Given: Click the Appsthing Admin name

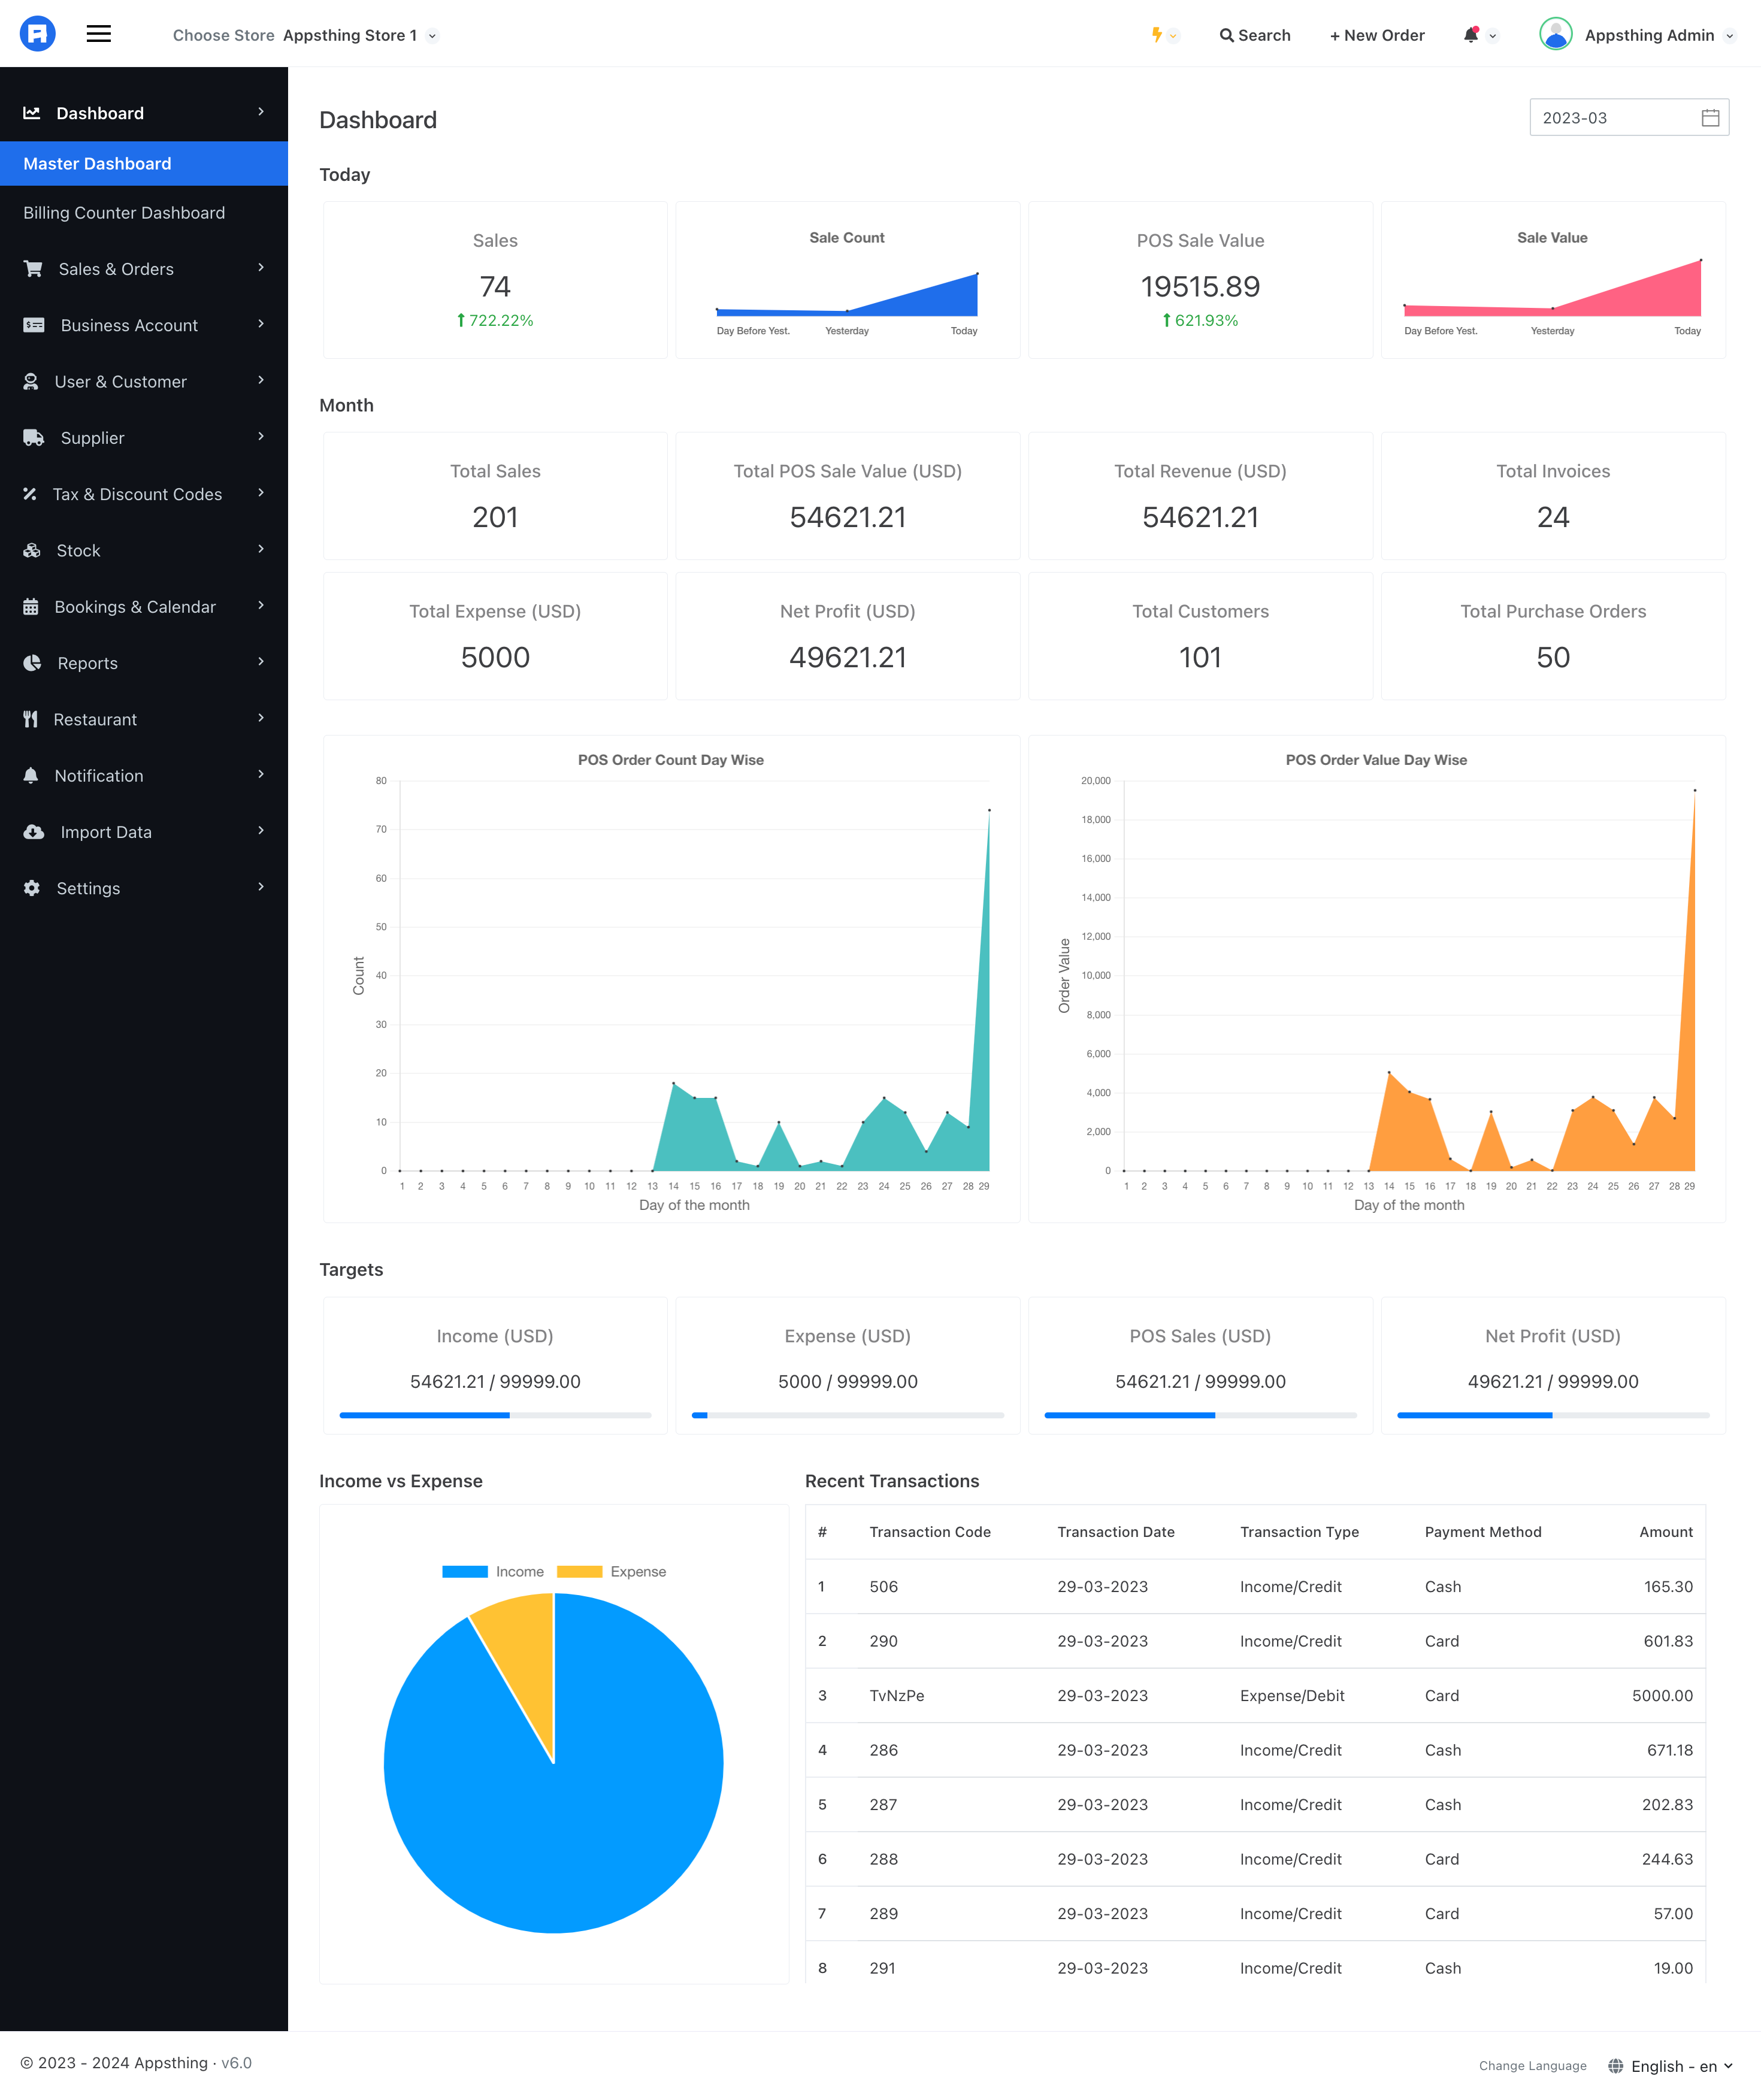Looking at the screenshot, I should [1649, 35].
